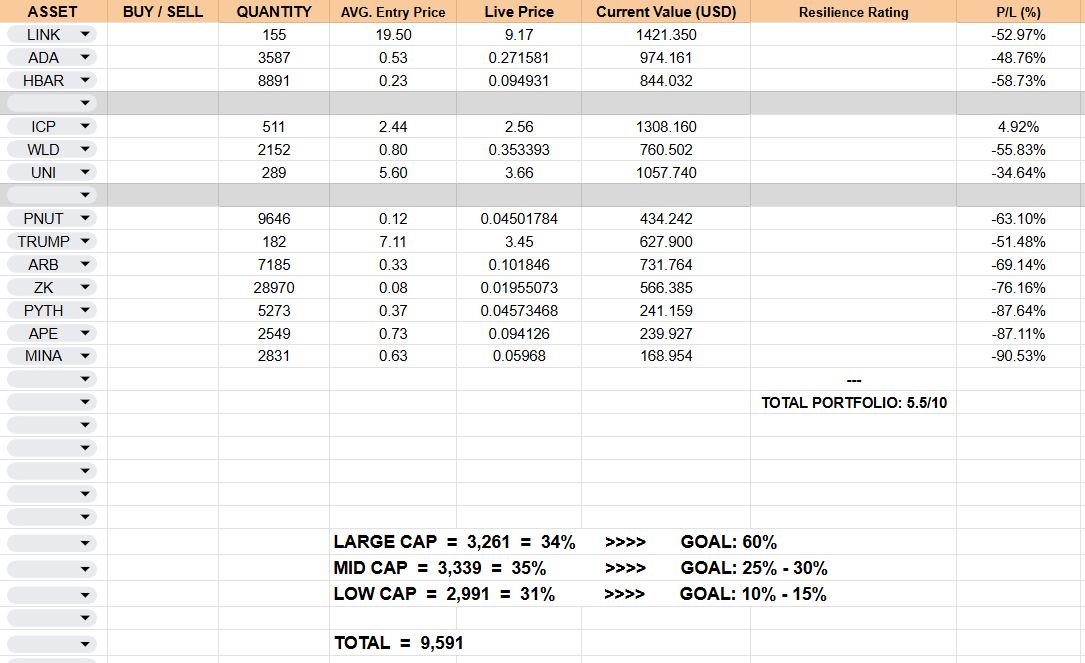The width and height of the screenshot is (1085, 663).
Task: Select the Current Value (USD) header
Action: pyautogui.click(x=666, y=12)
